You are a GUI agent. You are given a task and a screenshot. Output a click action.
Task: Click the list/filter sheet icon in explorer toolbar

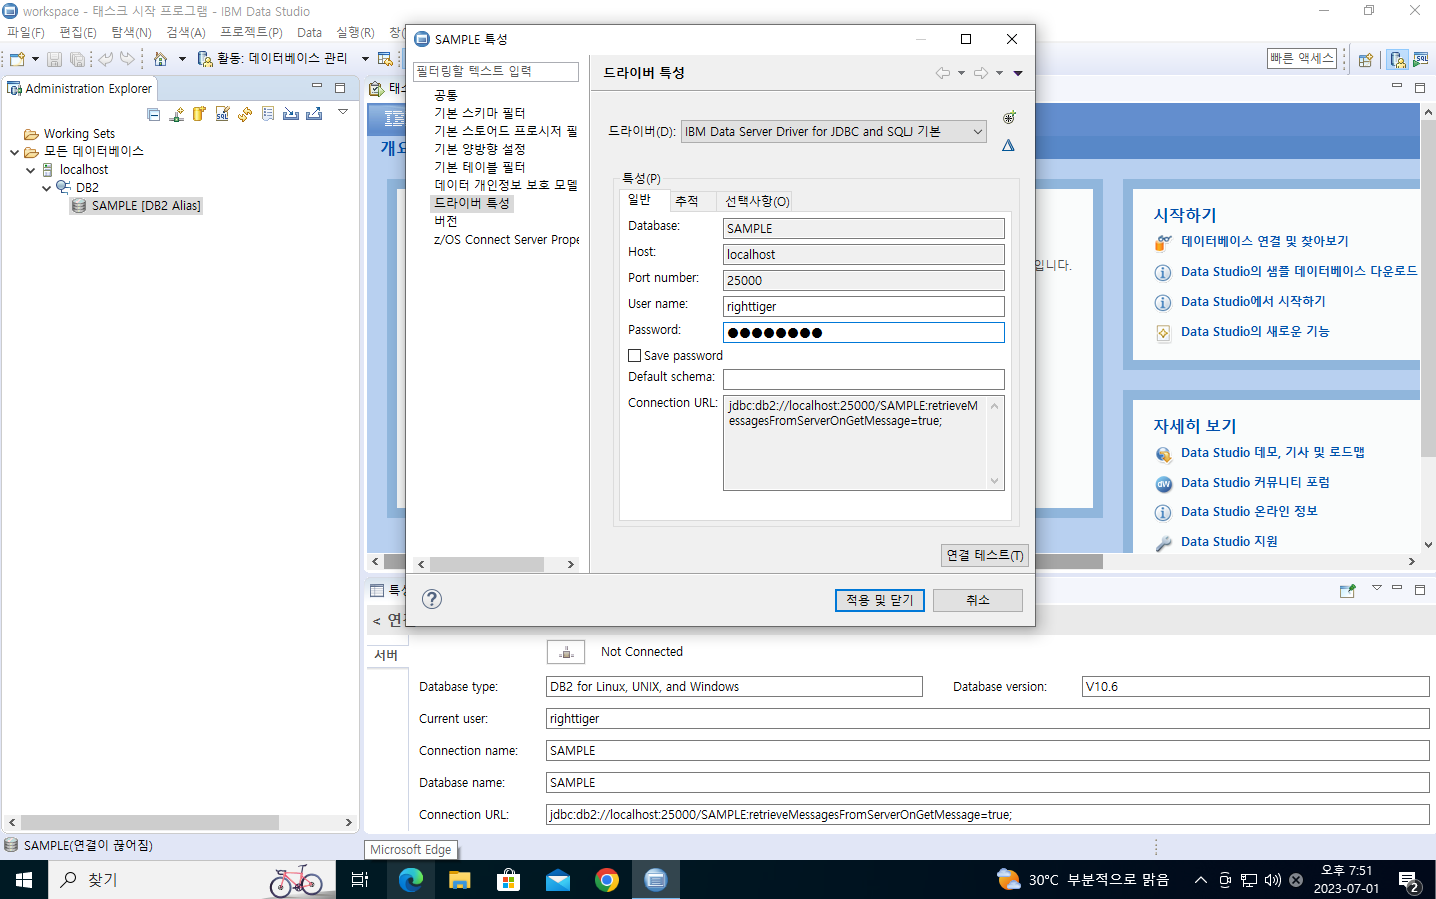(268, 114)
